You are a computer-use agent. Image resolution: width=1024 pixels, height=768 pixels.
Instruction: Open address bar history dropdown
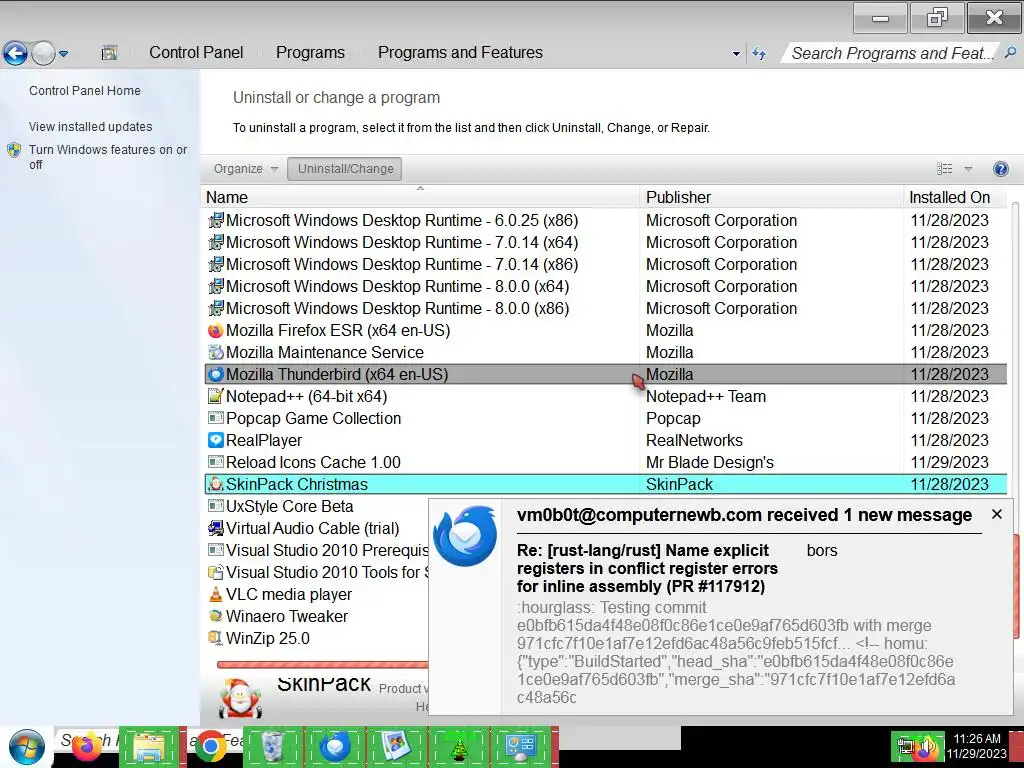pos(736,54)
